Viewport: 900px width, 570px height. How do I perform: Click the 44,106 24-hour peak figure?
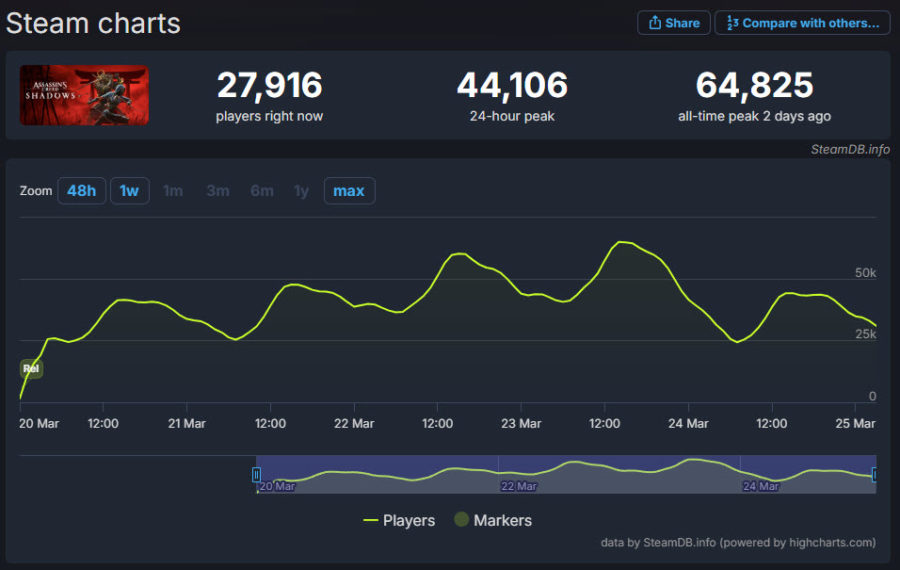(512, 85)
